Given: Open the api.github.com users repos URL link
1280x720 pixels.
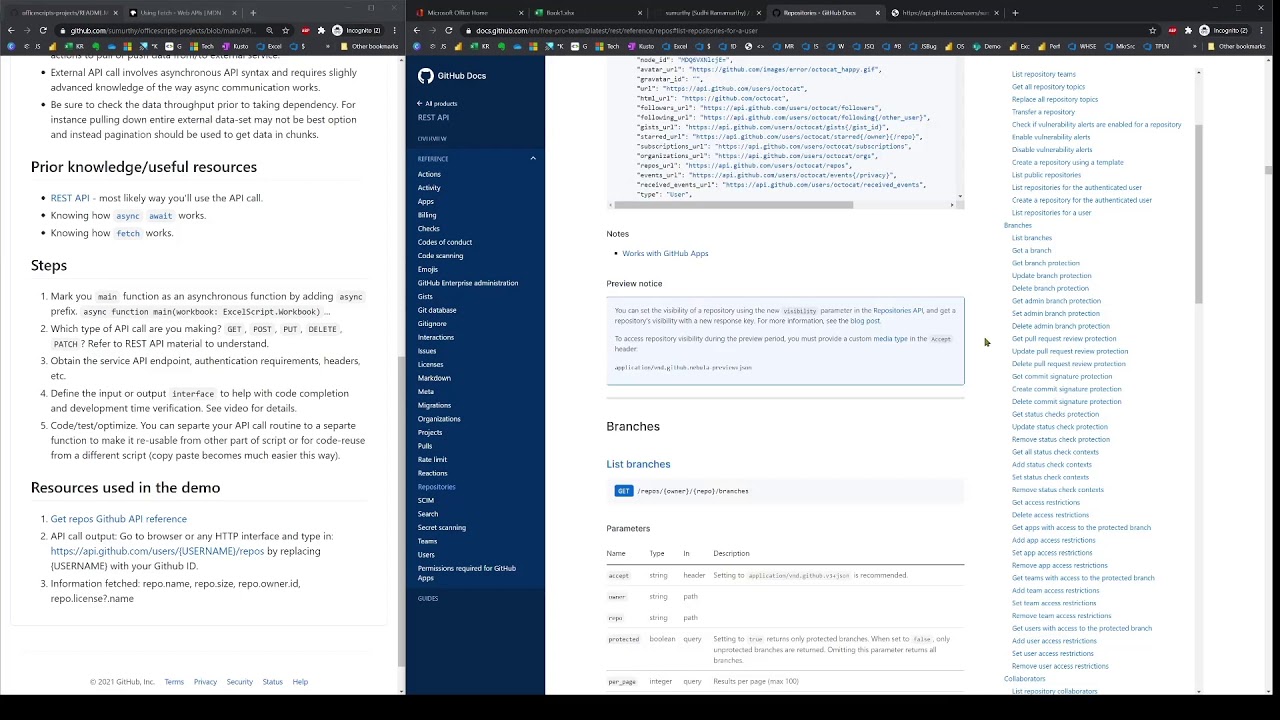Looking at the screenshot, I should pyautogui.click(x=158, y=551).
